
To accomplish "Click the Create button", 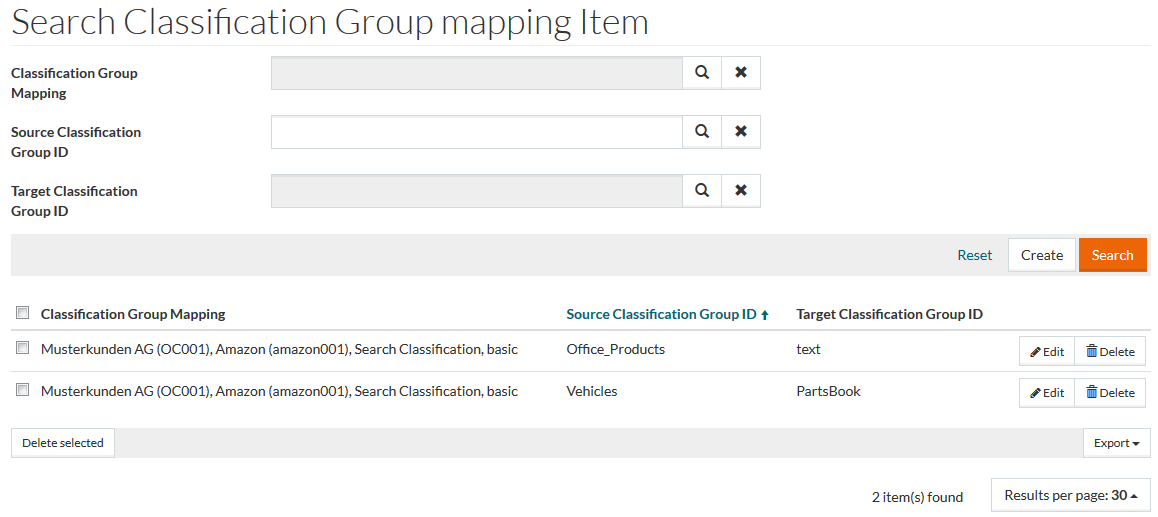I will (1041, 255).
